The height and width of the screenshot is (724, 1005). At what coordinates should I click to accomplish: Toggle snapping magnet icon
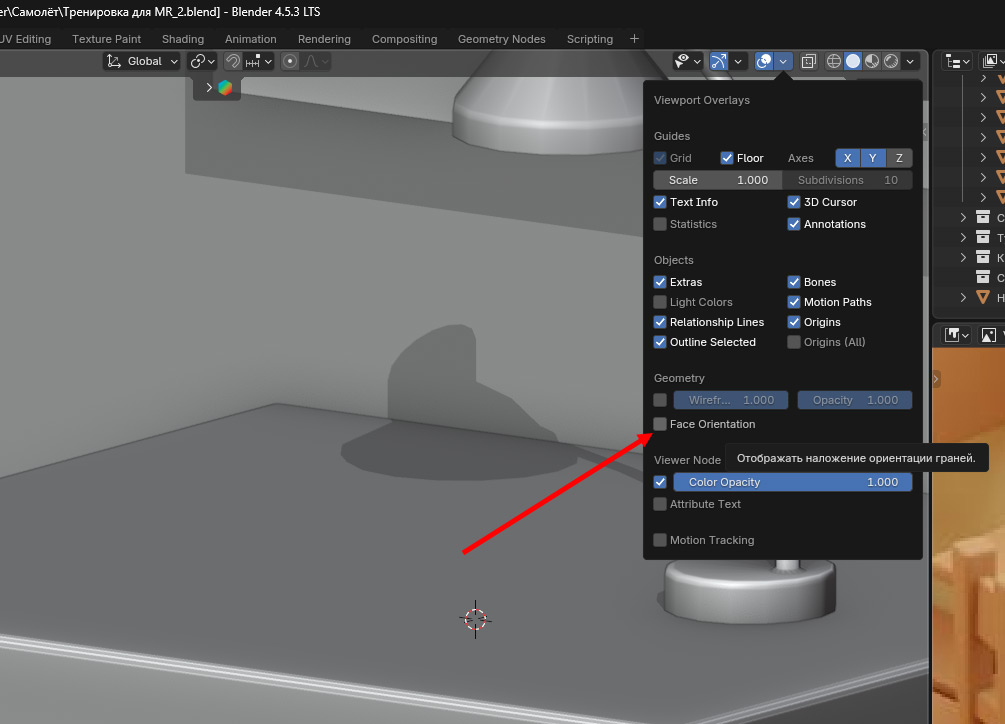click(232, 61)
